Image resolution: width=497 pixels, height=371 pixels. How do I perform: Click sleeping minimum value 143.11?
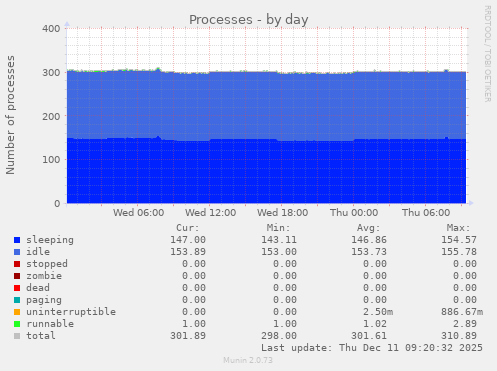pos(279,240)
